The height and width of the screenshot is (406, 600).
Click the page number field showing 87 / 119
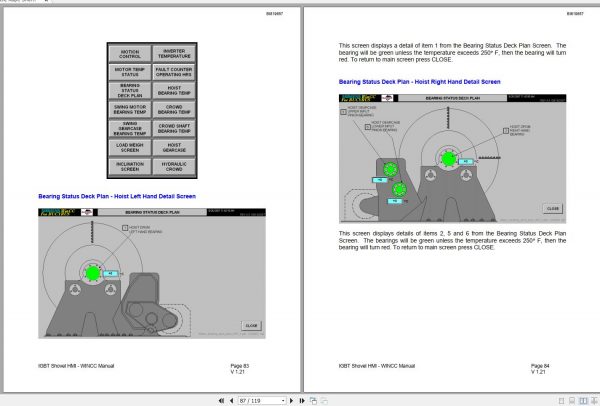262,401
